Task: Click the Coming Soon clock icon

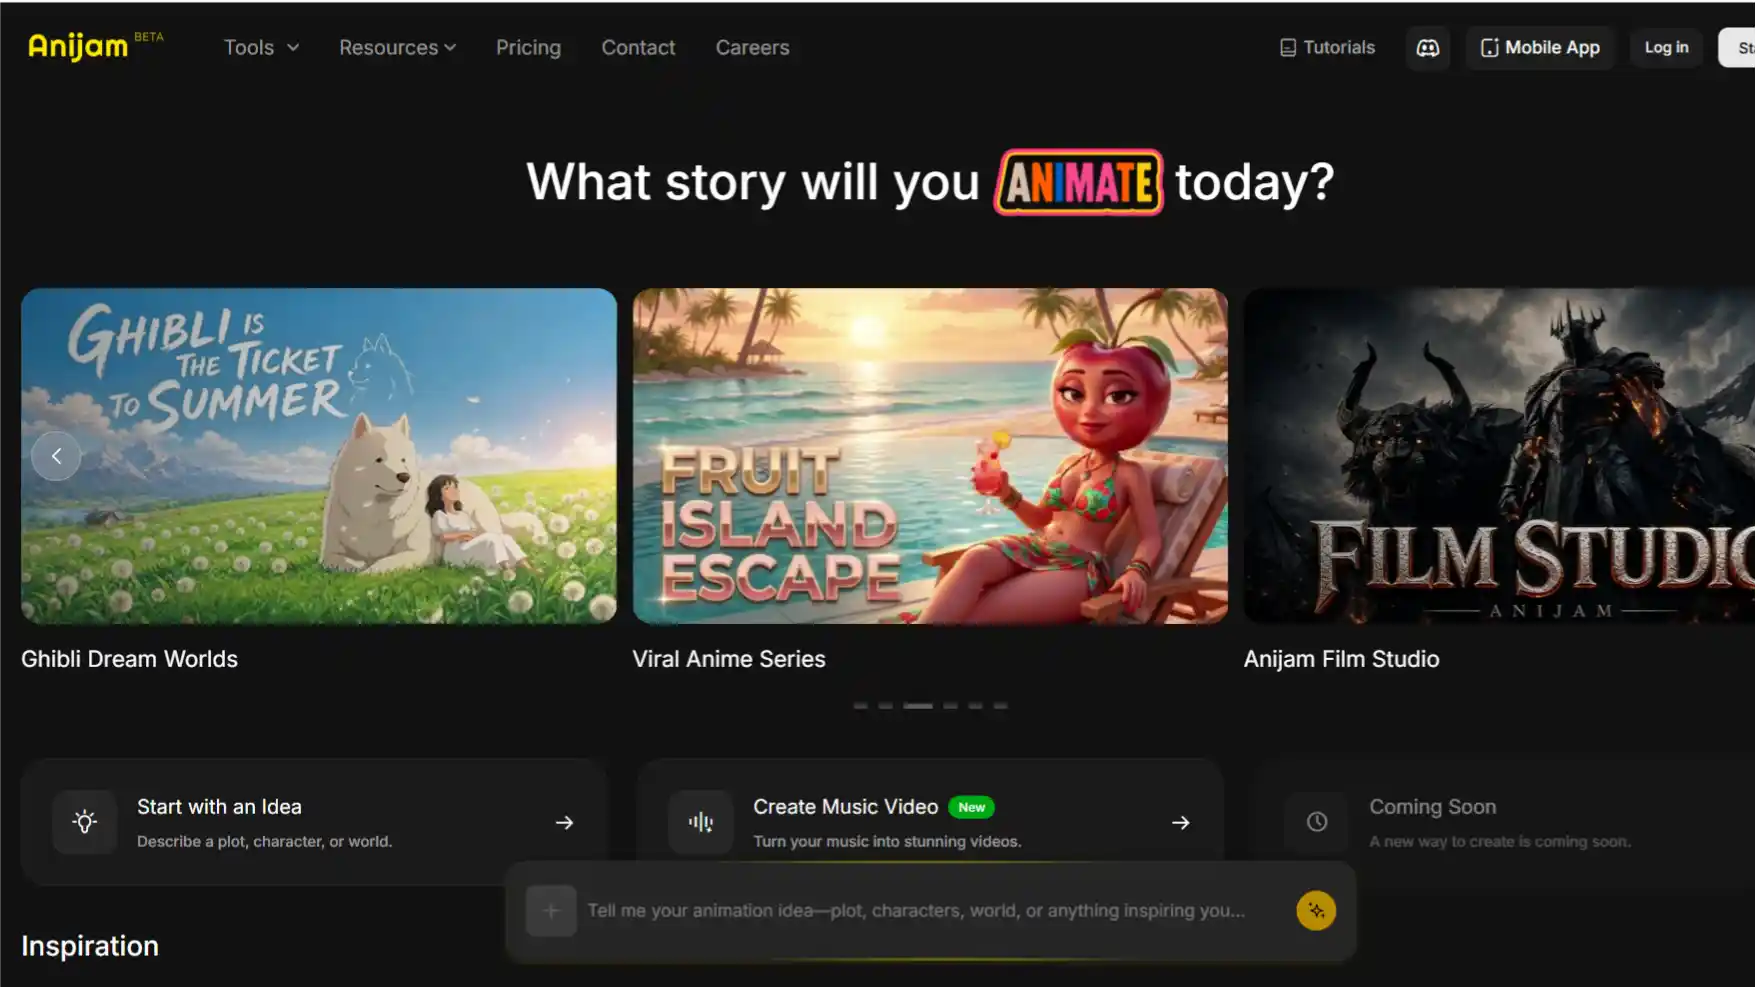Action: click(1317, 822)
